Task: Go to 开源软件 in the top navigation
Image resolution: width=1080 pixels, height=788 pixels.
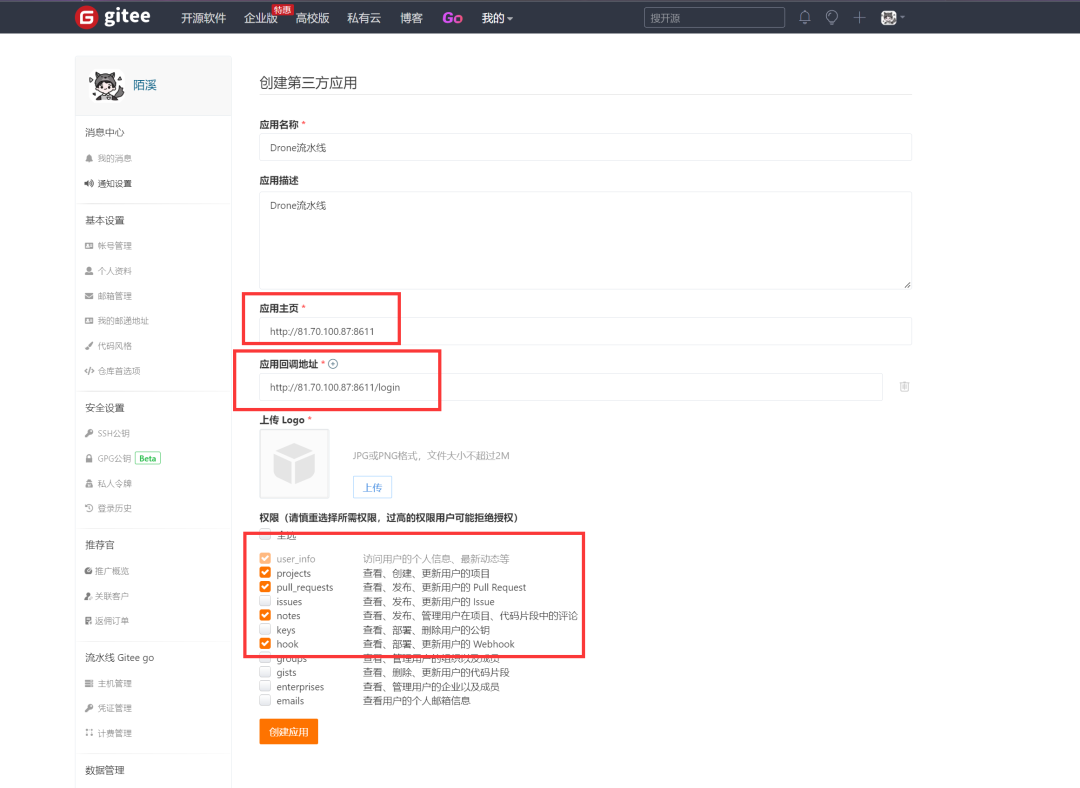Action: coord(203,18)
